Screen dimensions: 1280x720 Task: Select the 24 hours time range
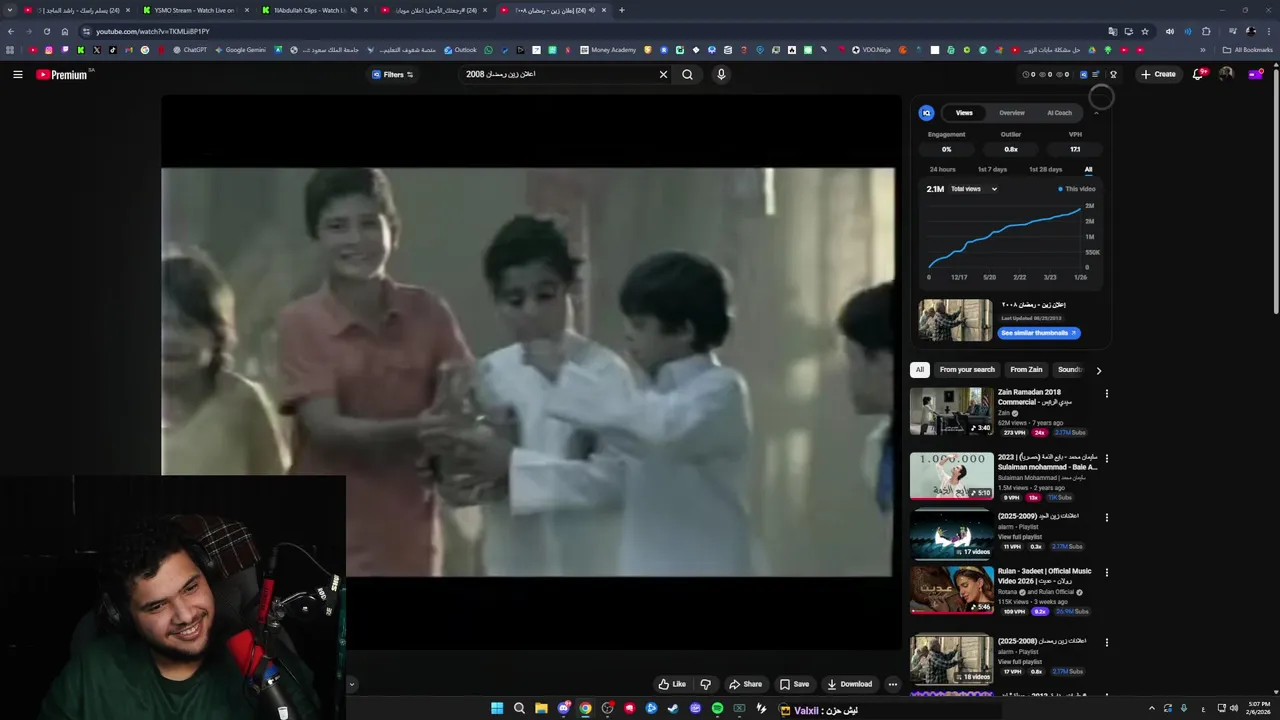click(942, 169)
